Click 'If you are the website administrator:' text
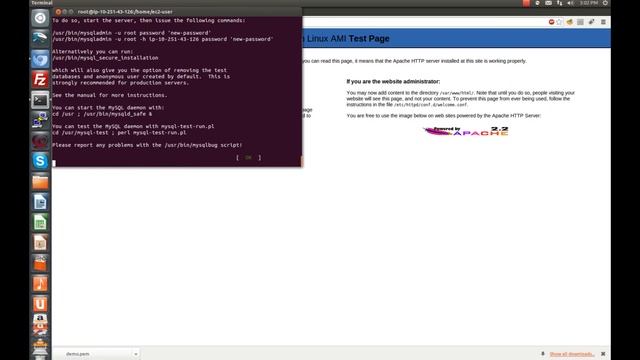640x360 pixels. click(393, 82)
